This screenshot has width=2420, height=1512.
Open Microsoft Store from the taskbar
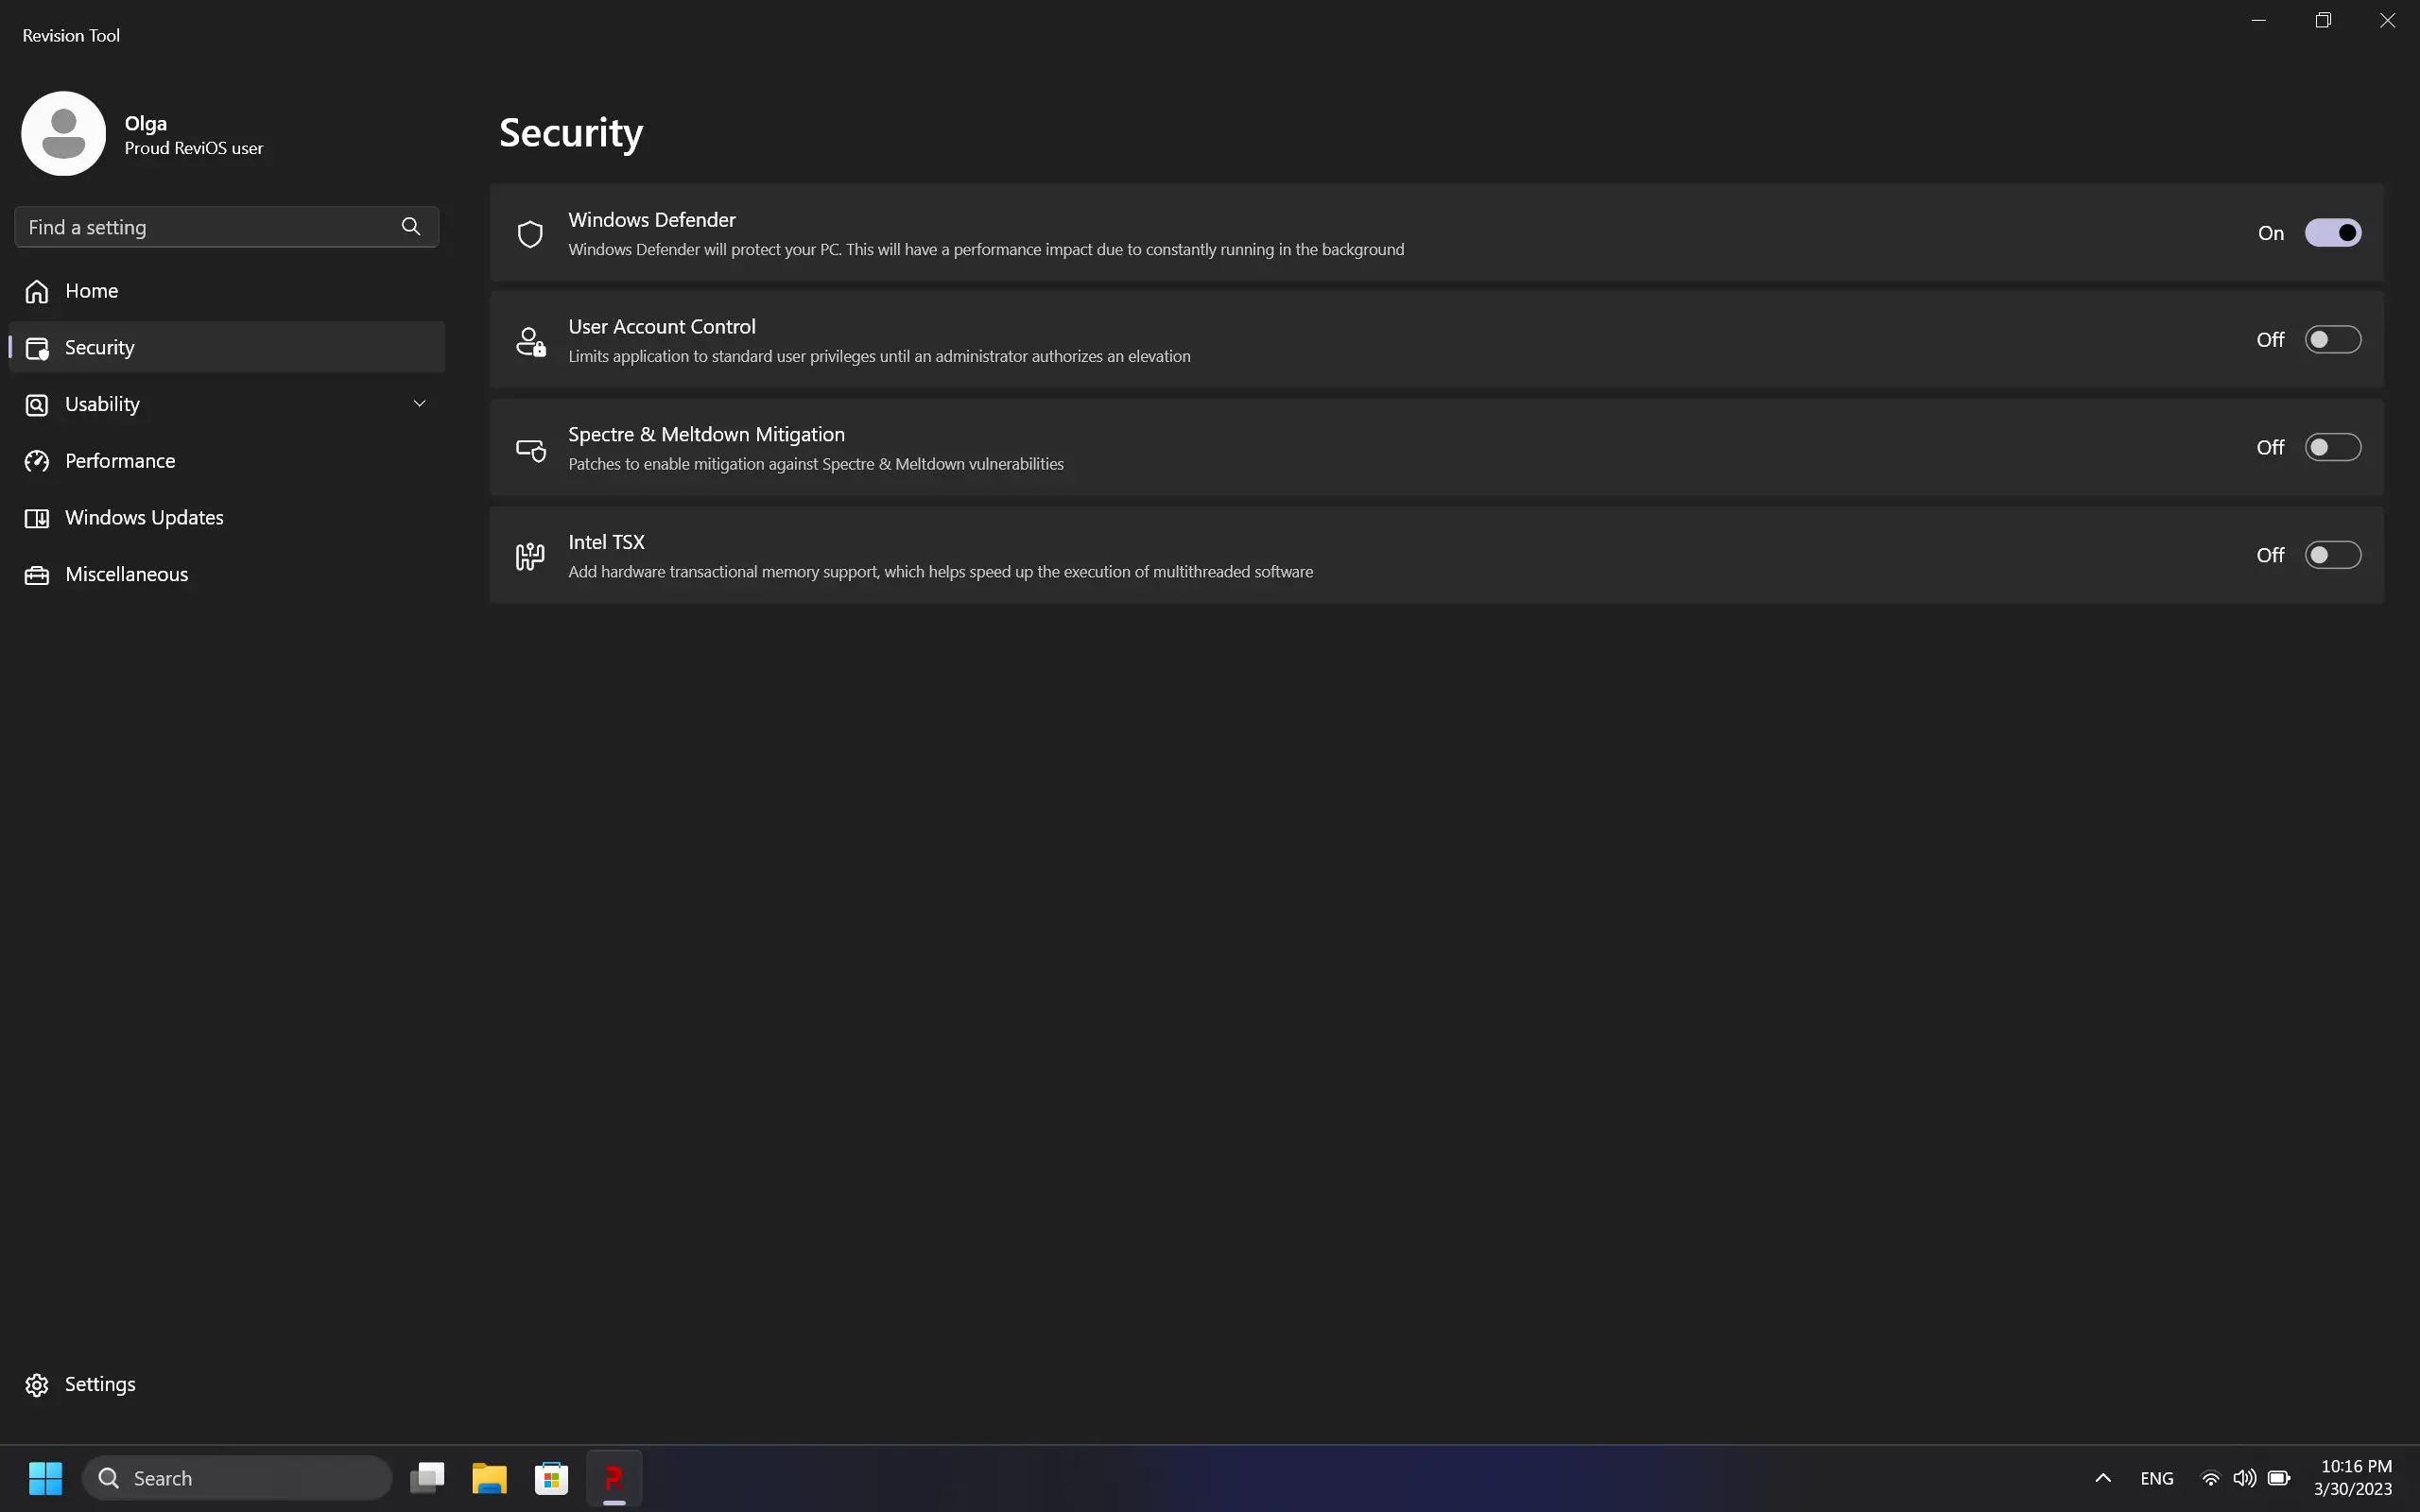click(551, 1477)
